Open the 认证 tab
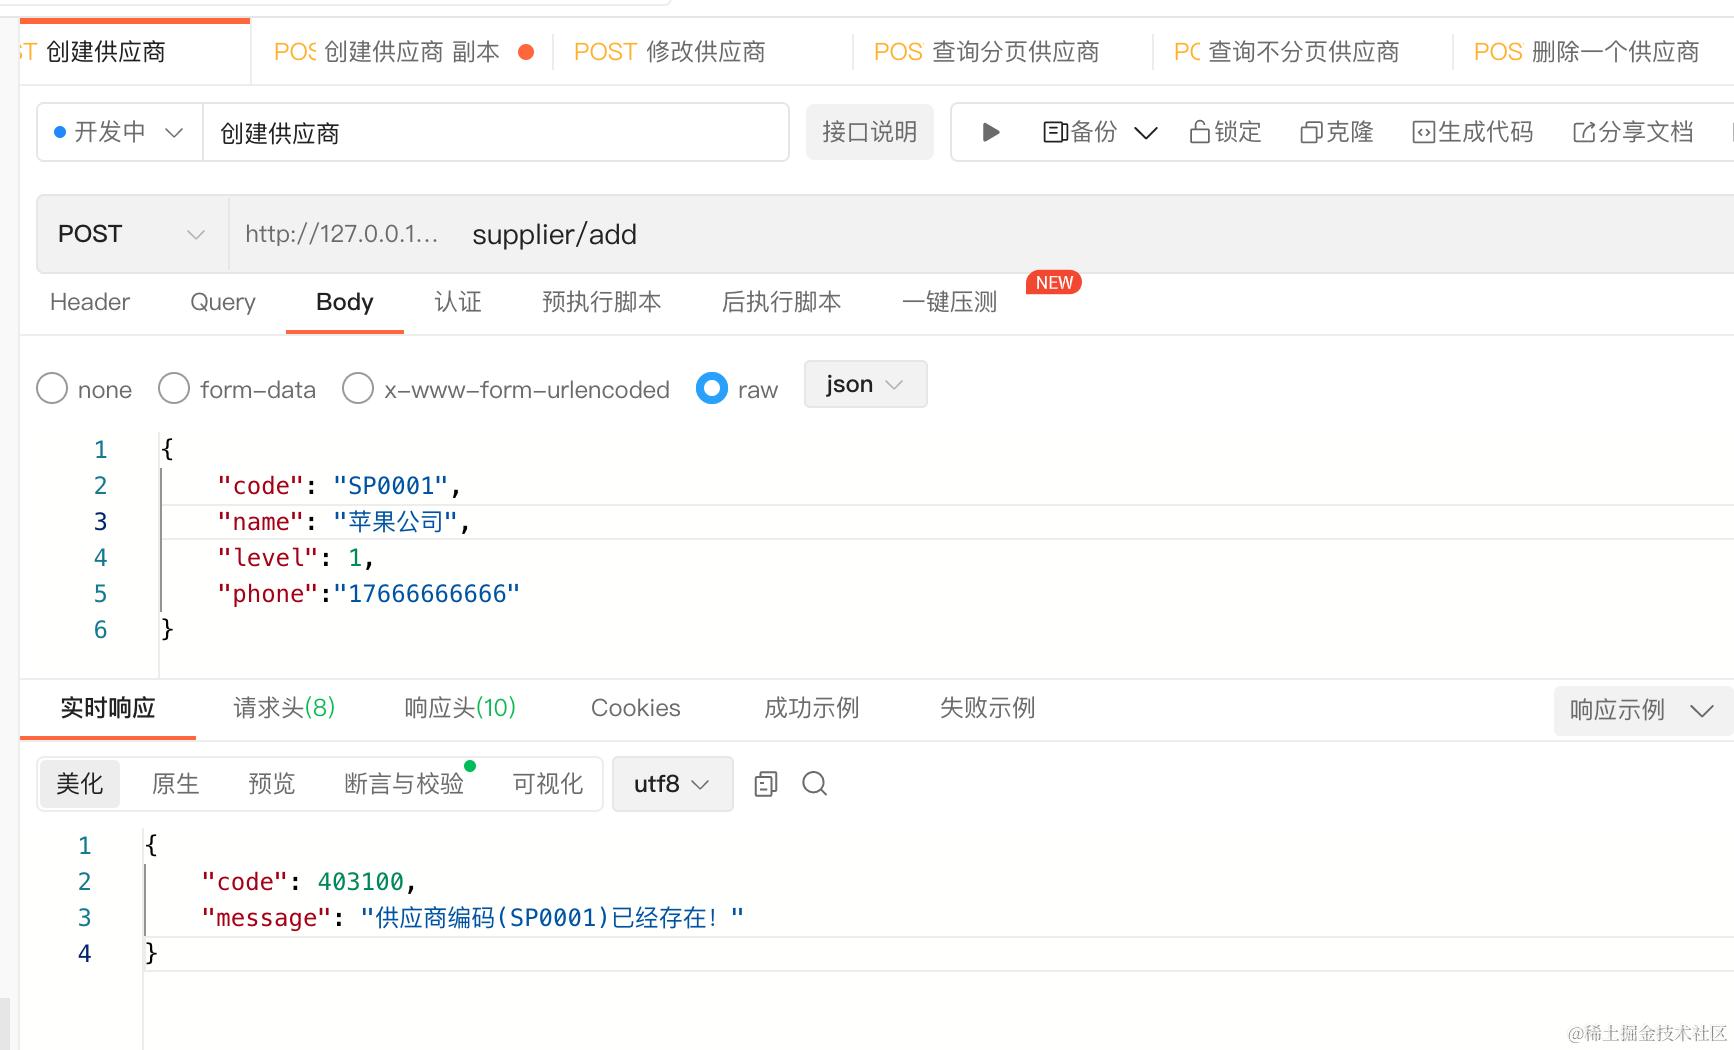Screen dimensions: 1734x1050 (x=458, y=302)
